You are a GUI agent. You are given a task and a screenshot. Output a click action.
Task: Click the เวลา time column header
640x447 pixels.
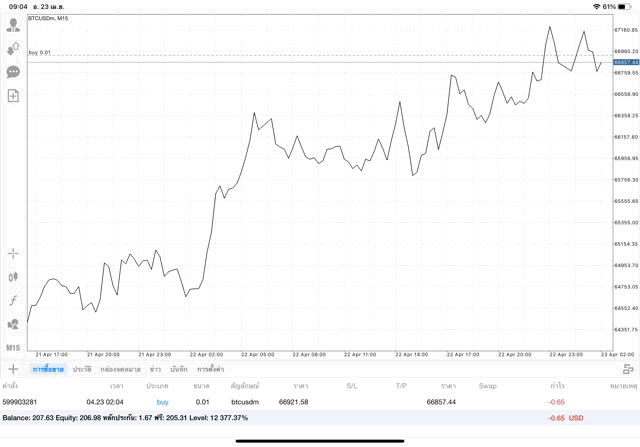(117, 385)
